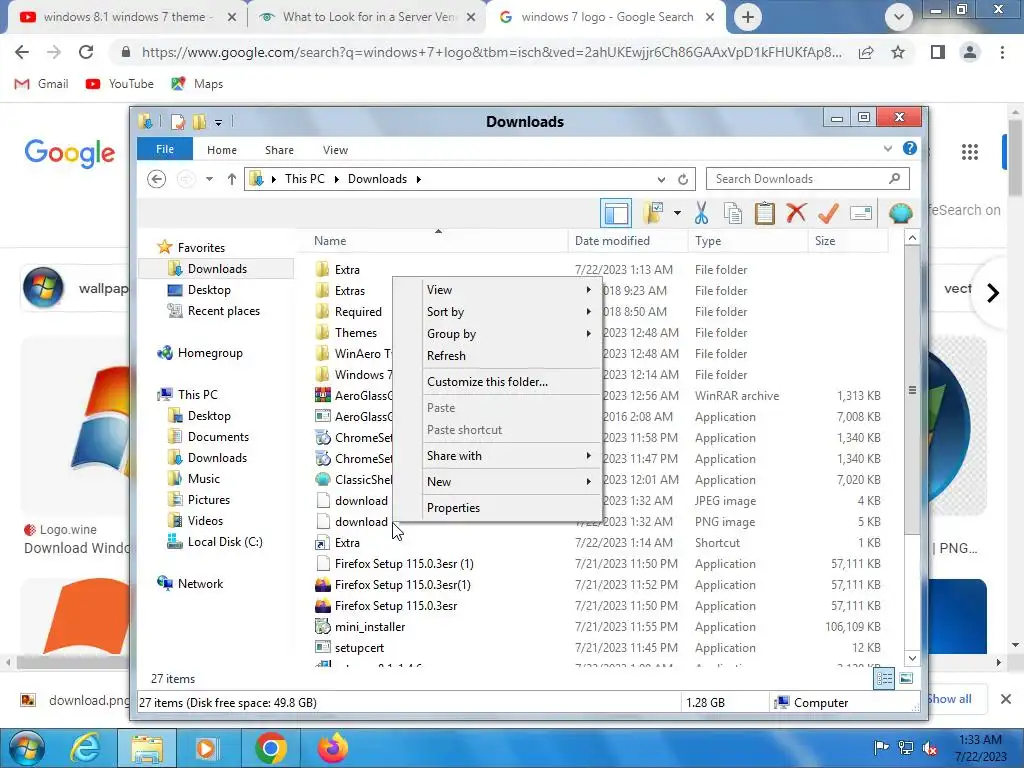Screen dimensions: 1024x768
Task: Click the folder options toolbar icon
Action: [x=653, y=213]
